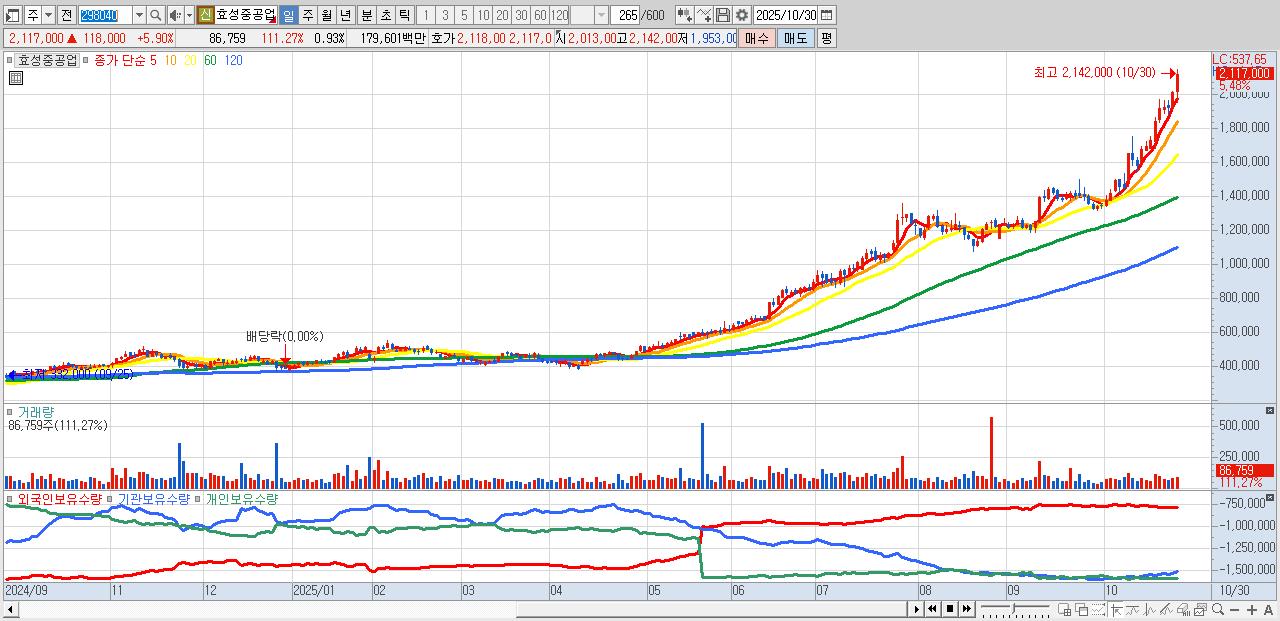1280x621 pixels.
Task: Click the split-window icon in bottom toolbar
Action: [1064, 609]
